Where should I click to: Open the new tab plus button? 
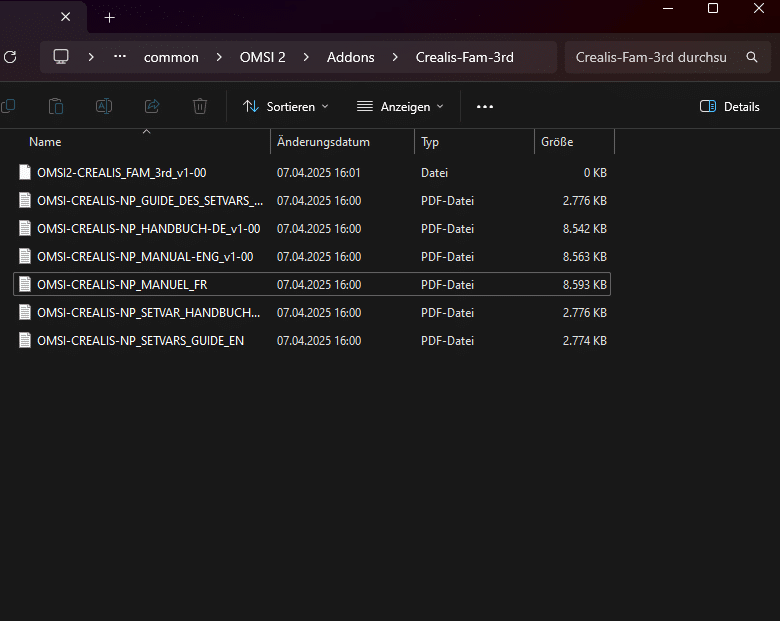[x=110, y=17]
